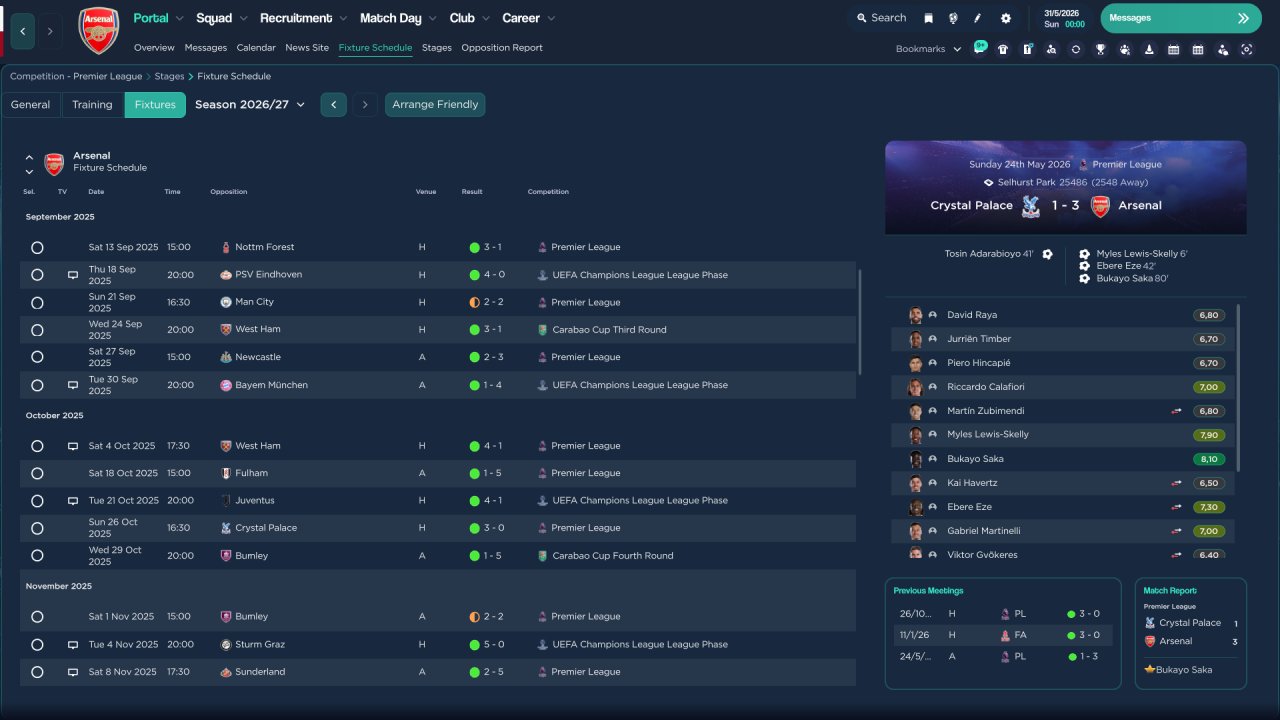Open the trophy shortcut icon
Image resolution: width=1280 pixels, height=720 pixels.
click(x=1100, y=49)
